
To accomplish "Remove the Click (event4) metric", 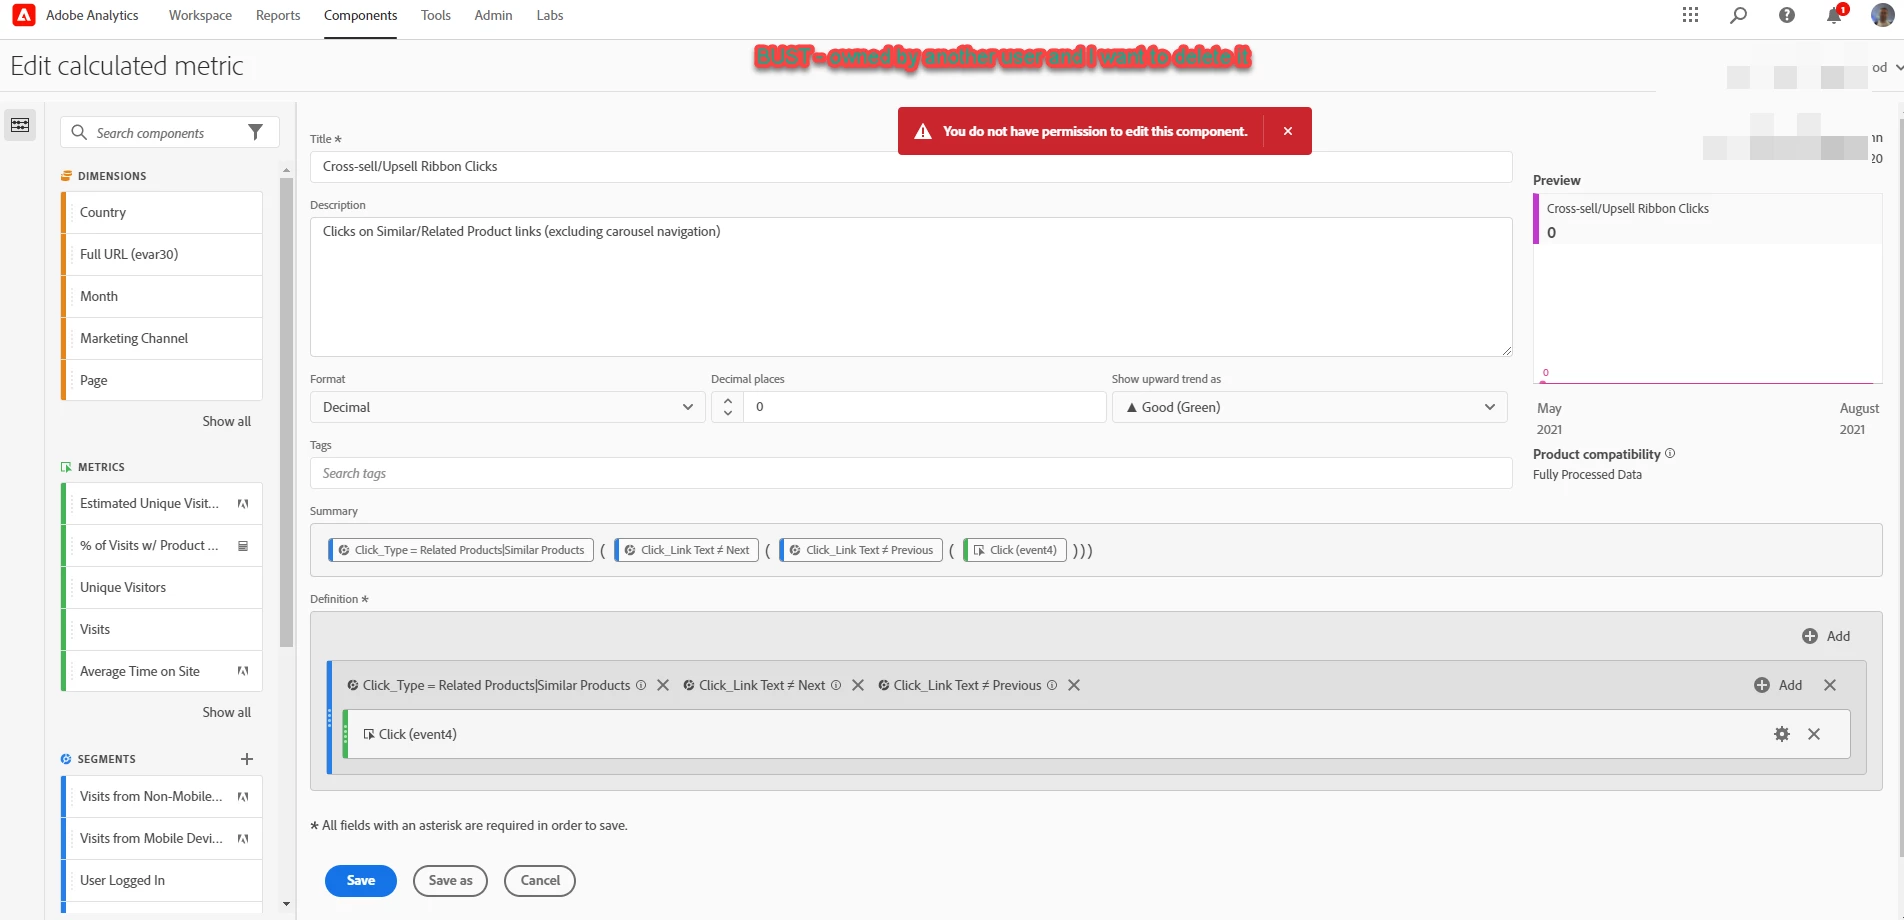I will point(1813,734).
